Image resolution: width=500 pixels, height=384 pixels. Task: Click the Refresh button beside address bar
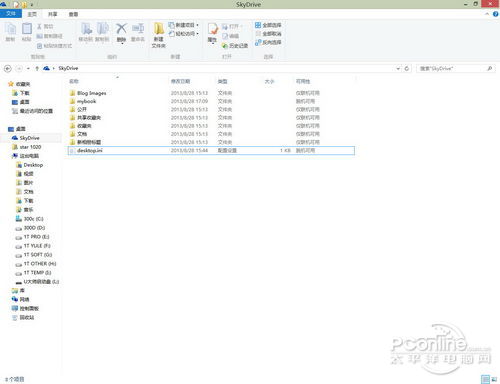(x=407, y=68)
